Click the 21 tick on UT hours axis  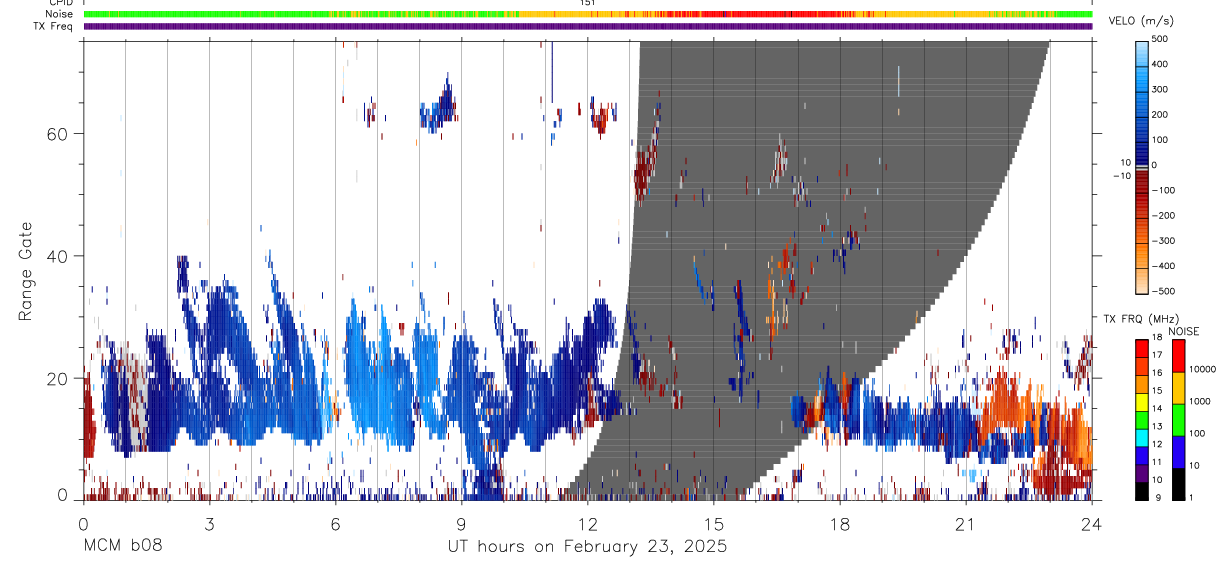pos(965,523)
